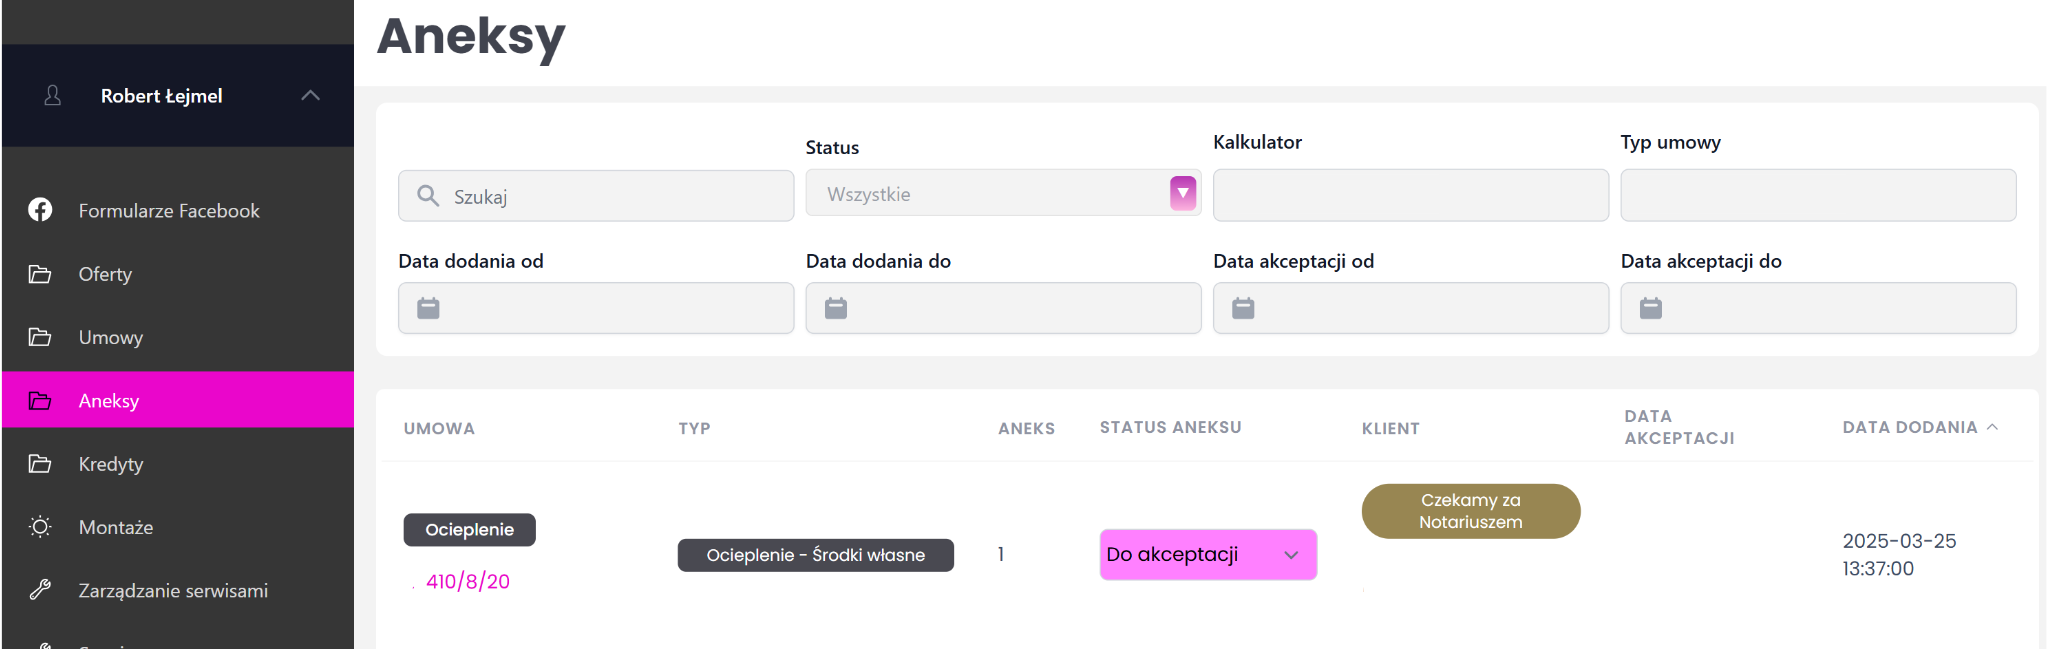Click the Czekamy za Notariuszem badge

click(x=1470, y=511)
